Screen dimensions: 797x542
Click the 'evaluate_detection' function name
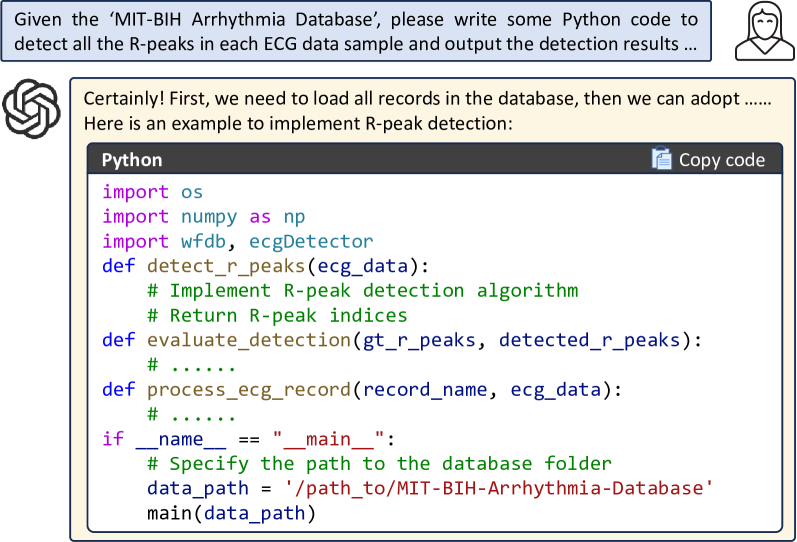(x=247, y=340)
